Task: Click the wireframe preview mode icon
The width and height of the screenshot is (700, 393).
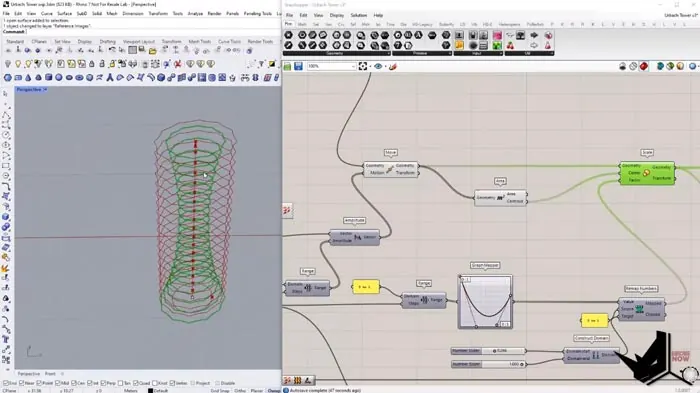Action: [x=633, y=67]
